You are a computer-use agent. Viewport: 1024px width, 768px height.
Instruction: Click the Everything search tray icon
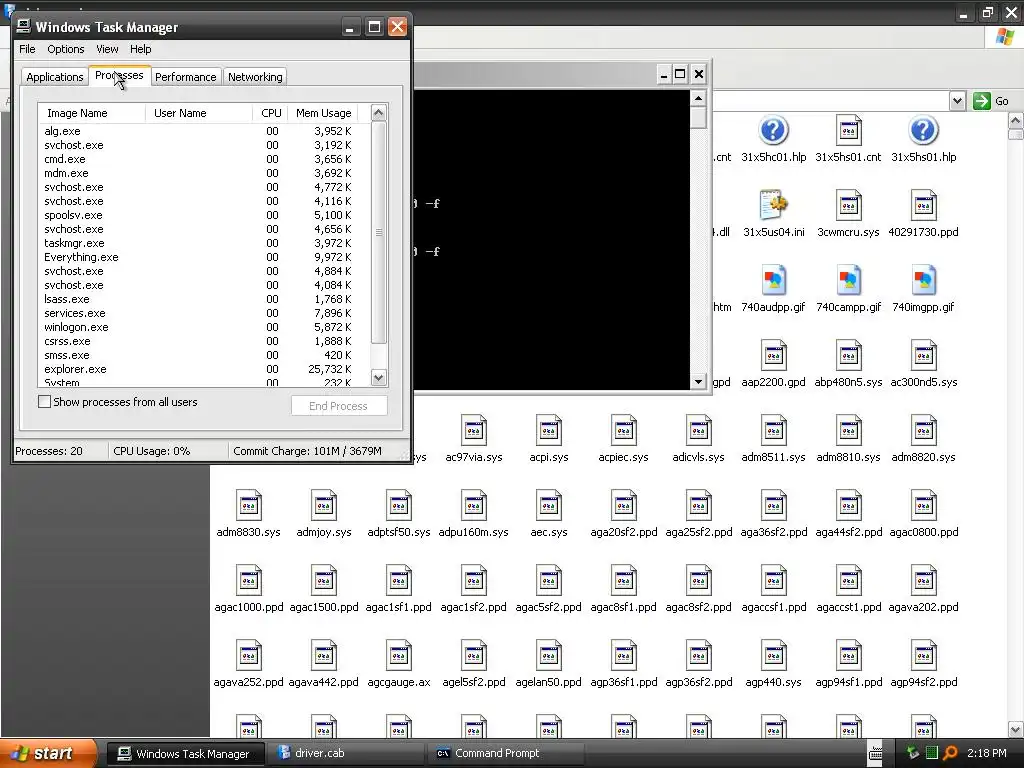(x=950, y=753)
